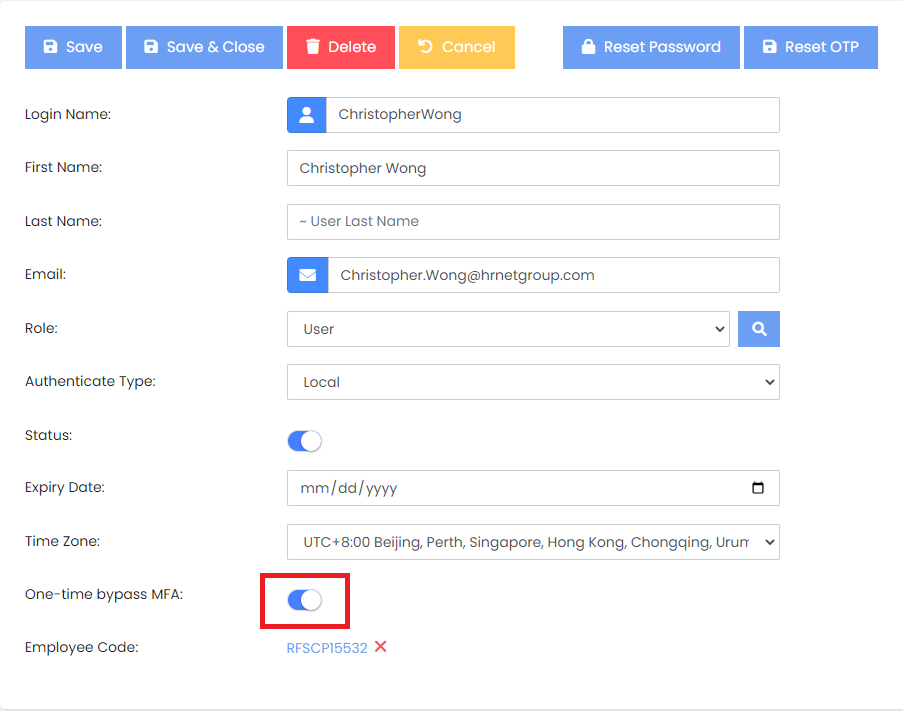This screenshot has width=909, height=711.
Task: Toggle the Status switch
Action: coord(304,441)
